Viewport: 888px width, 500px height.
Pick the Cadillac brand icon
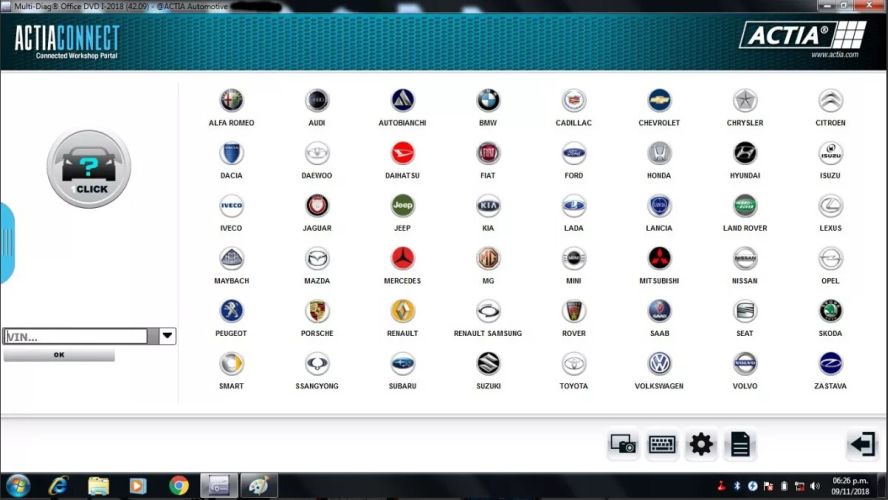(x=574, y=101)
